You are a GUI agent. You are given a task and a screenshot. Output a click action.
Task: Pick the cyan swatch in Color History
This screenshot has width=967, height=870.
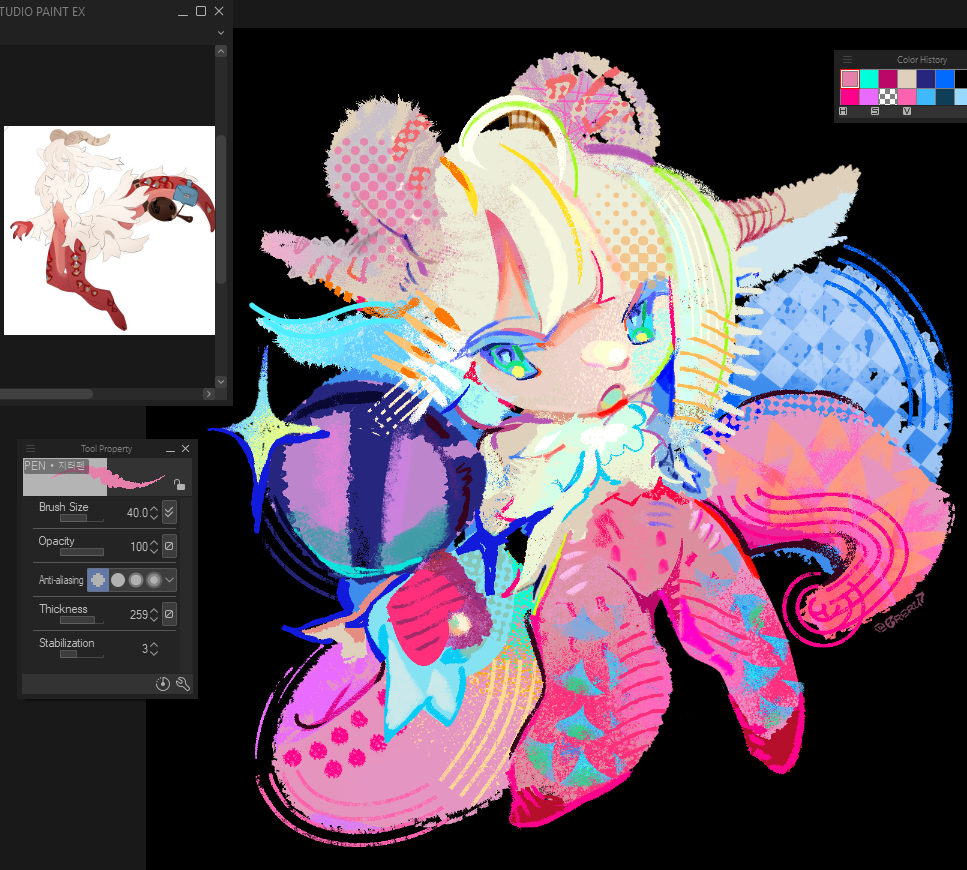869,78
